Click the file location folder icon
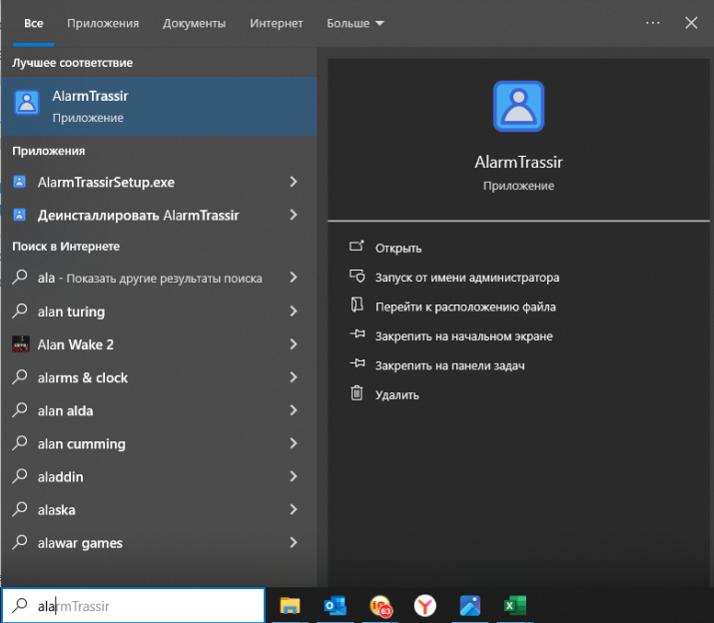This screenshot has width=714, height=623. [357, 305]
